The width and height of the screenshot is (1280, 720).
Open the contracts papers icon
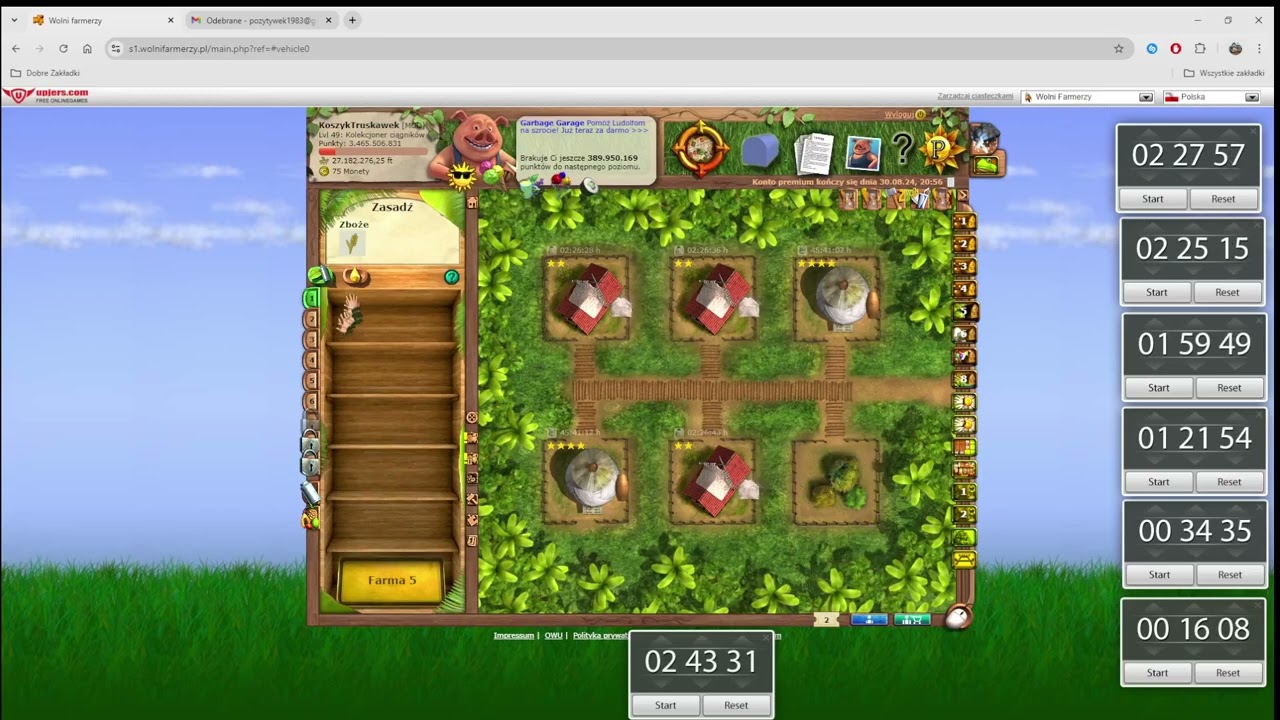coord(812,152)
